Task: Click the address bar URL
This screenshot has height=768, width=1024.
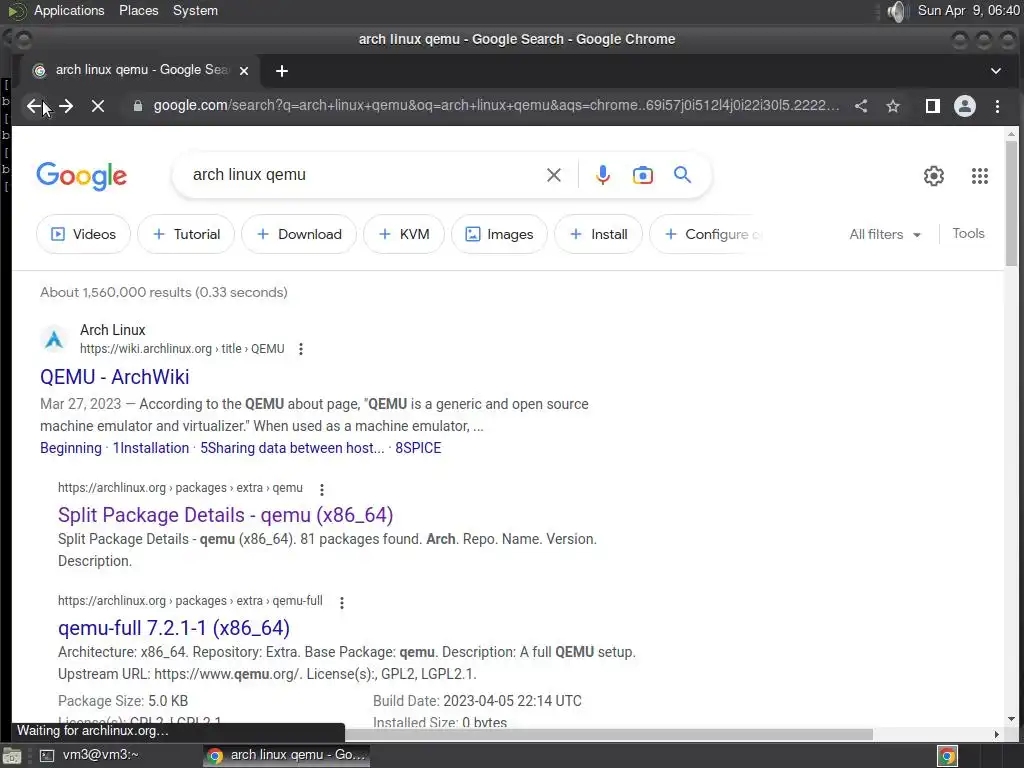Action: pos(496,106)
